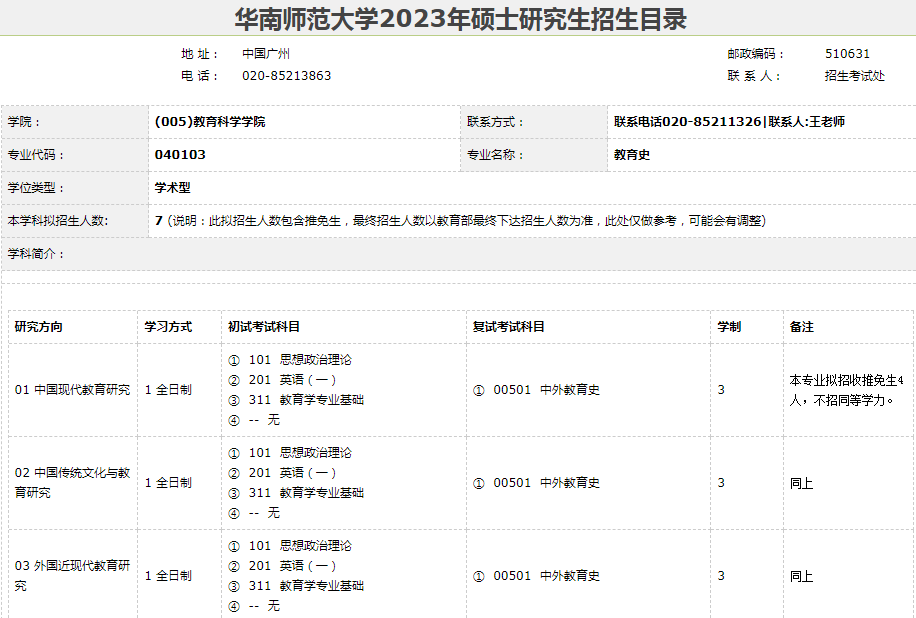This screenshot has height=618, width=916.
Task: Click the planned enrollment number 7 note
Action: (x=460, y=221)
